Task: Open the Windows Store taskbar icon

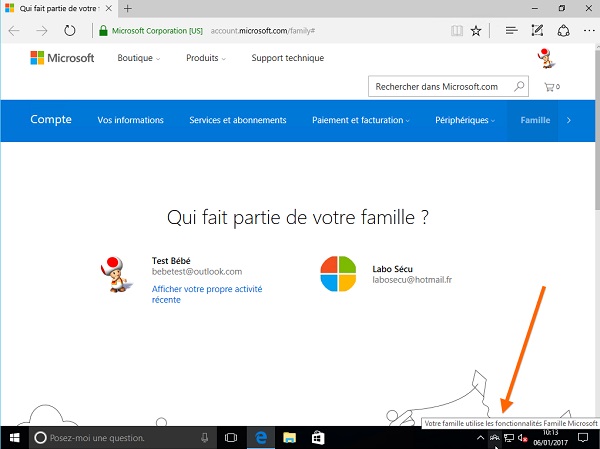Action: click(318, 438)
